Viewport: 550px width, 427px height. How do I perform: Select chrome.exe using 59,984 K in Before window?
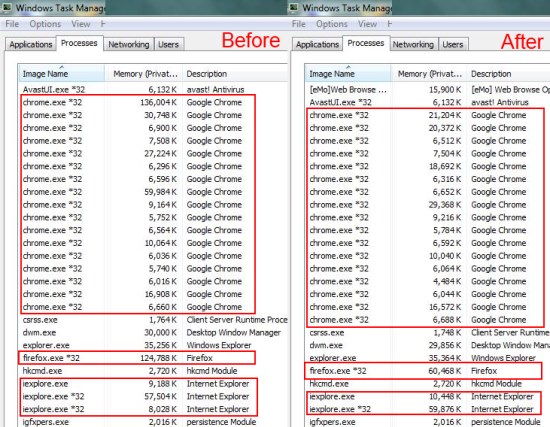coord(153,192)
